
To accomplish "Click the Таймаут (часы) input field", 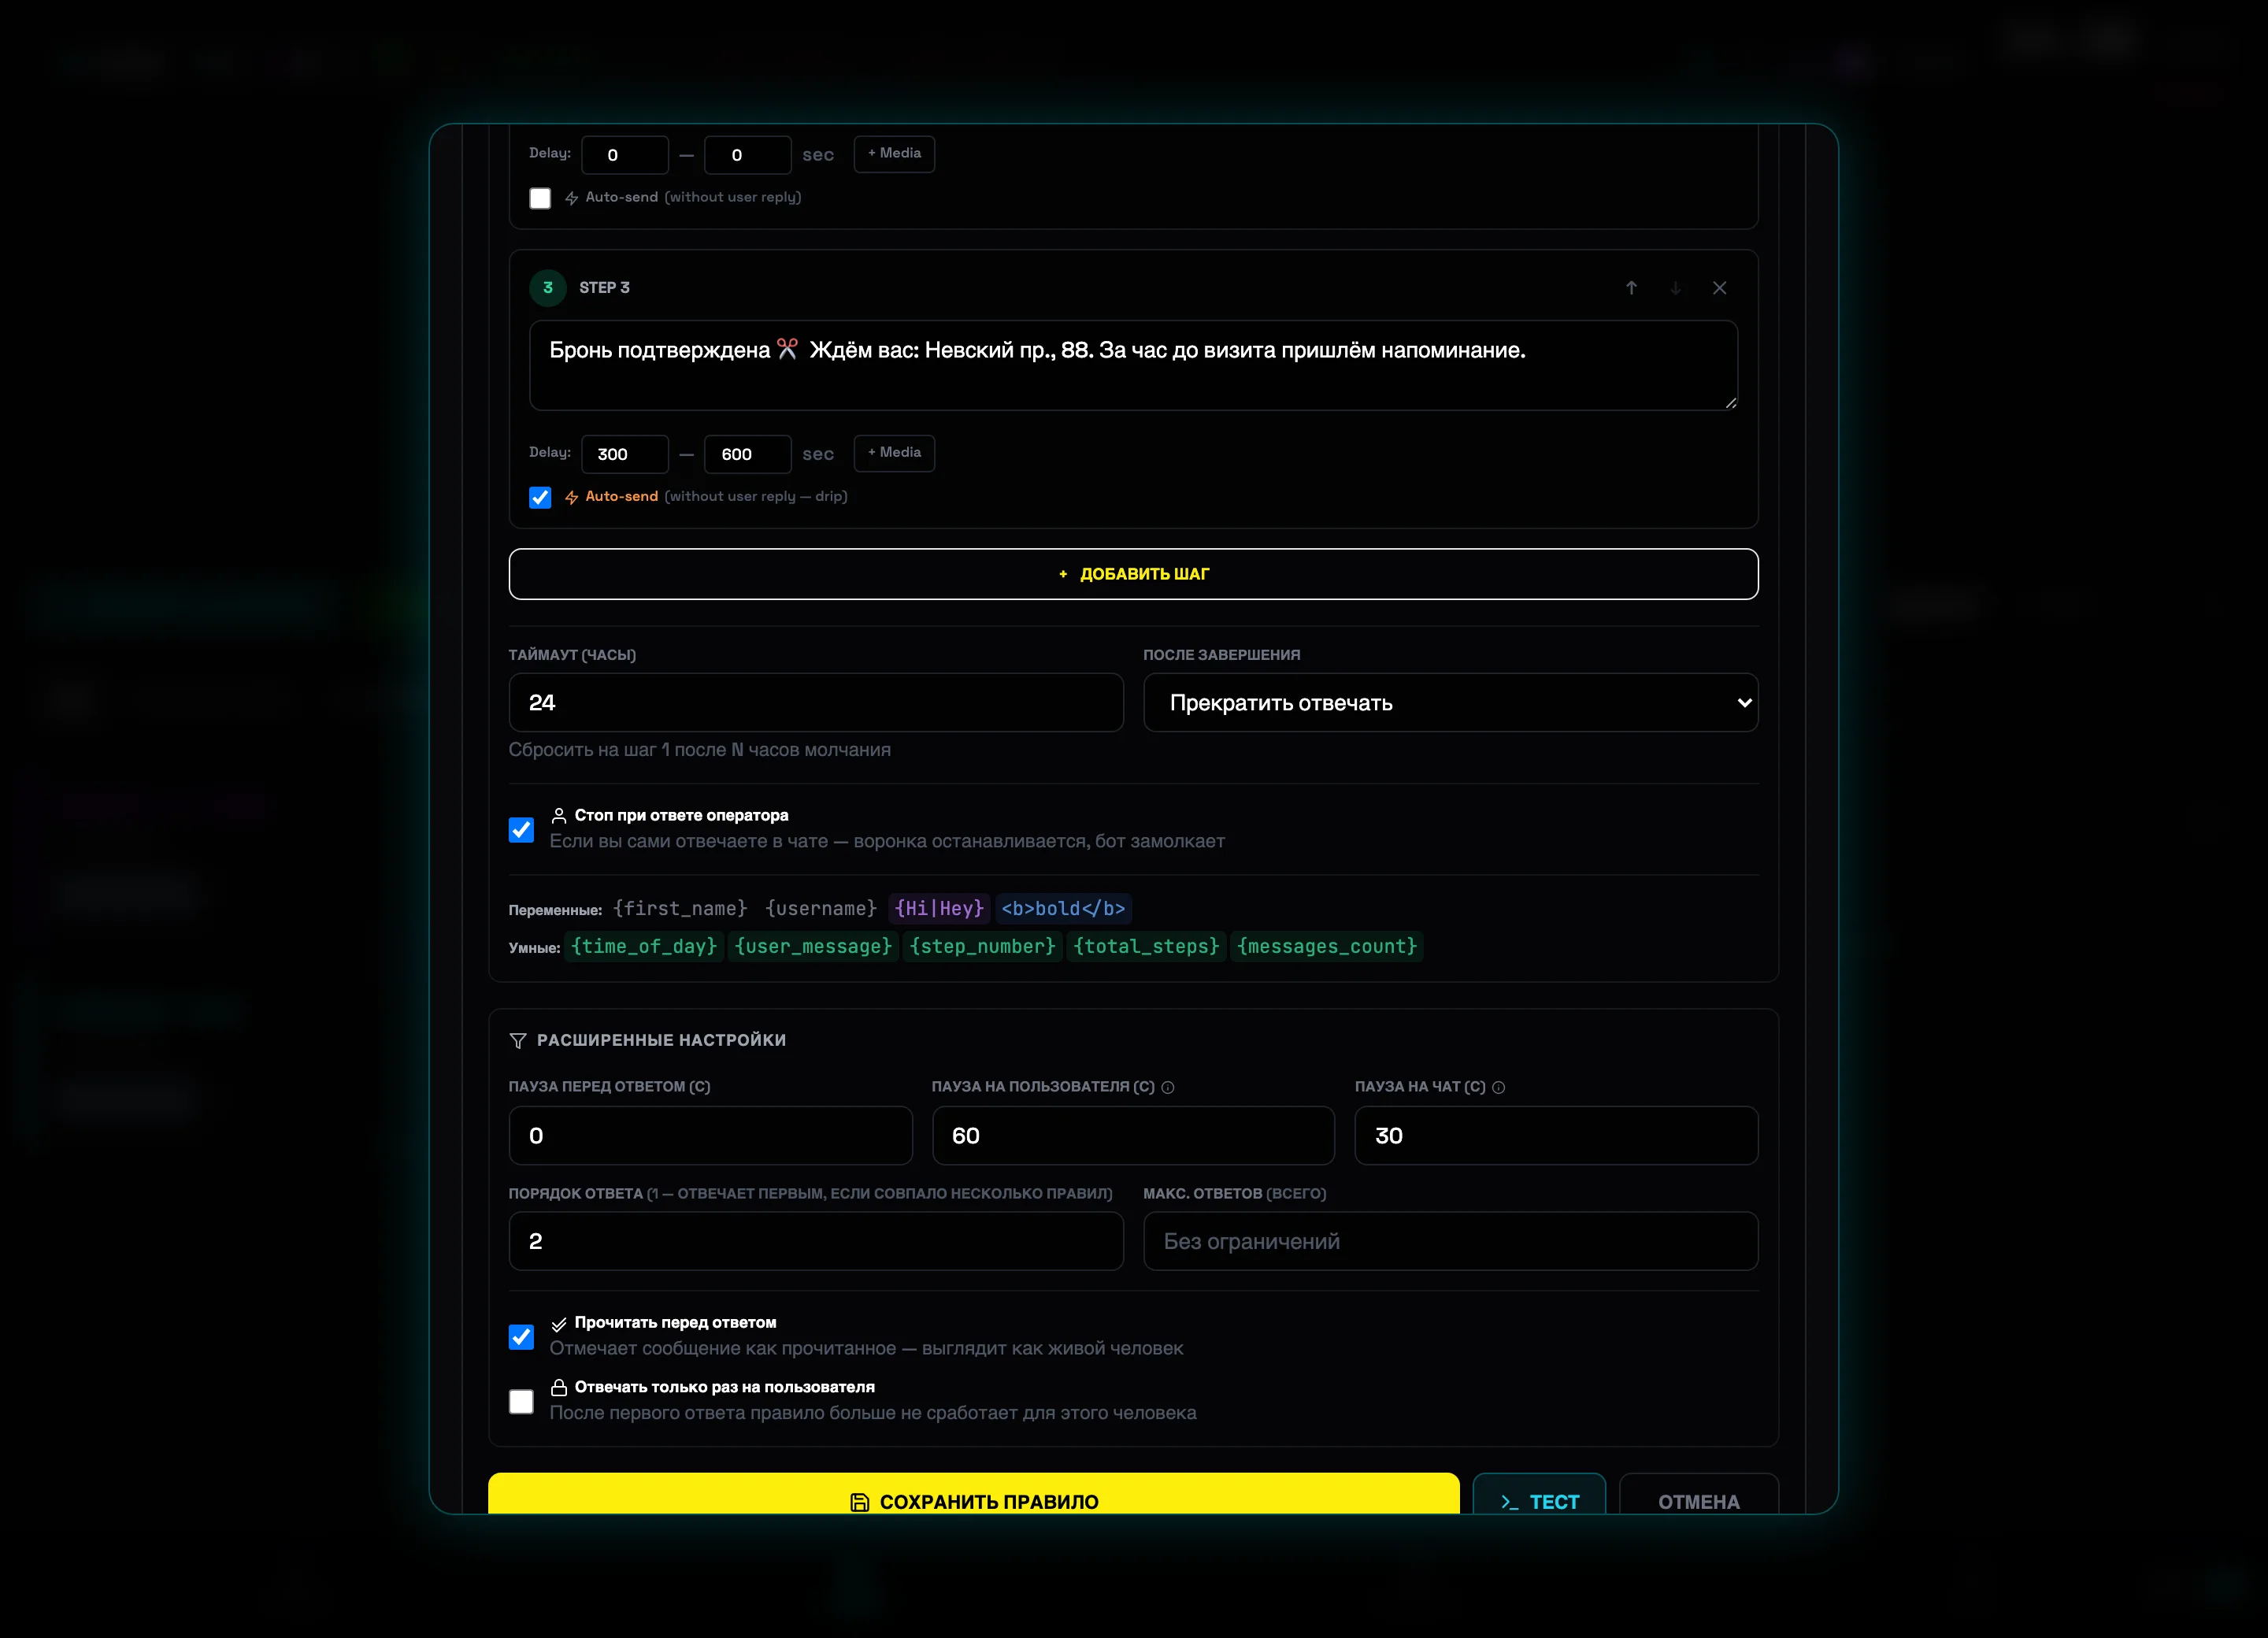I will (x=816, y=702).
